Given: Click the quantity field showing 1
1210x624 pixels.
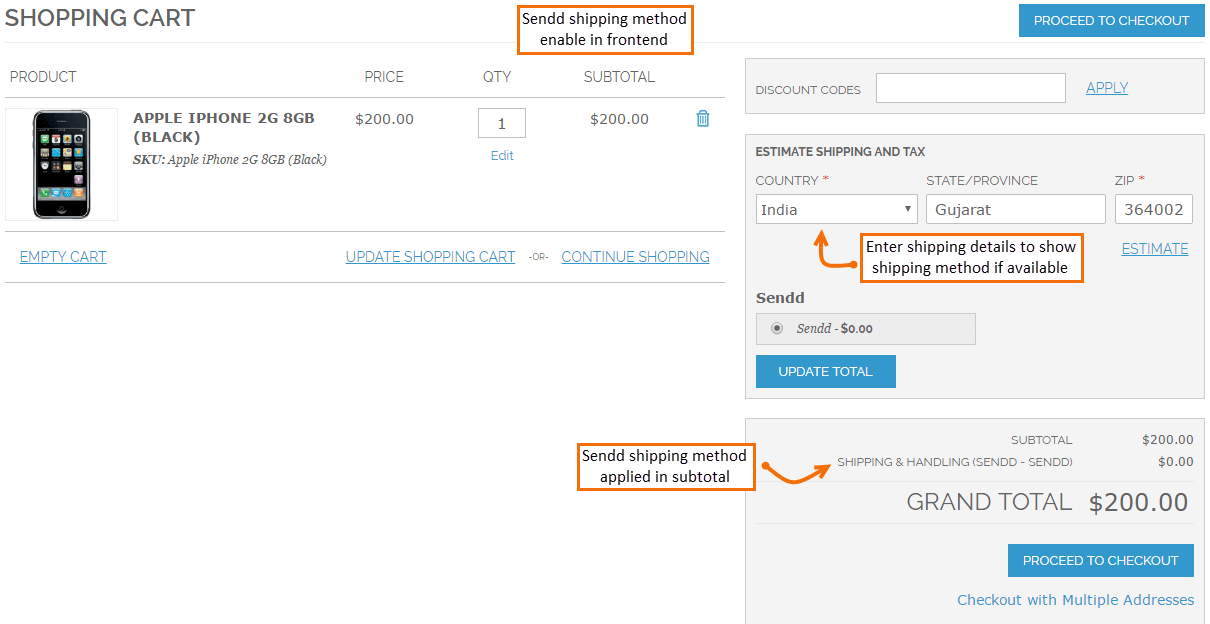Looking at the screenshot, I should pos(502,123).
